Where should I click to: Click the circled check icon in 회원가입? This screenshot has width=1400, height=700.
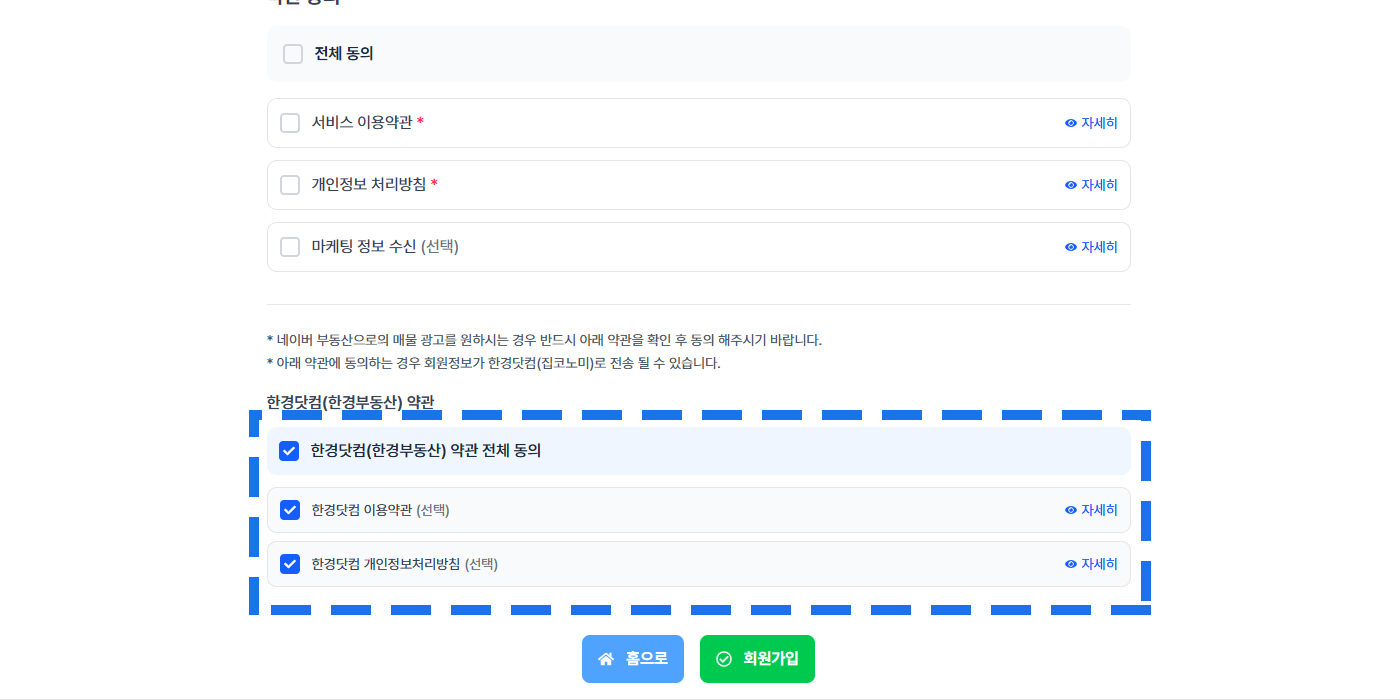(x=724, y=659)
